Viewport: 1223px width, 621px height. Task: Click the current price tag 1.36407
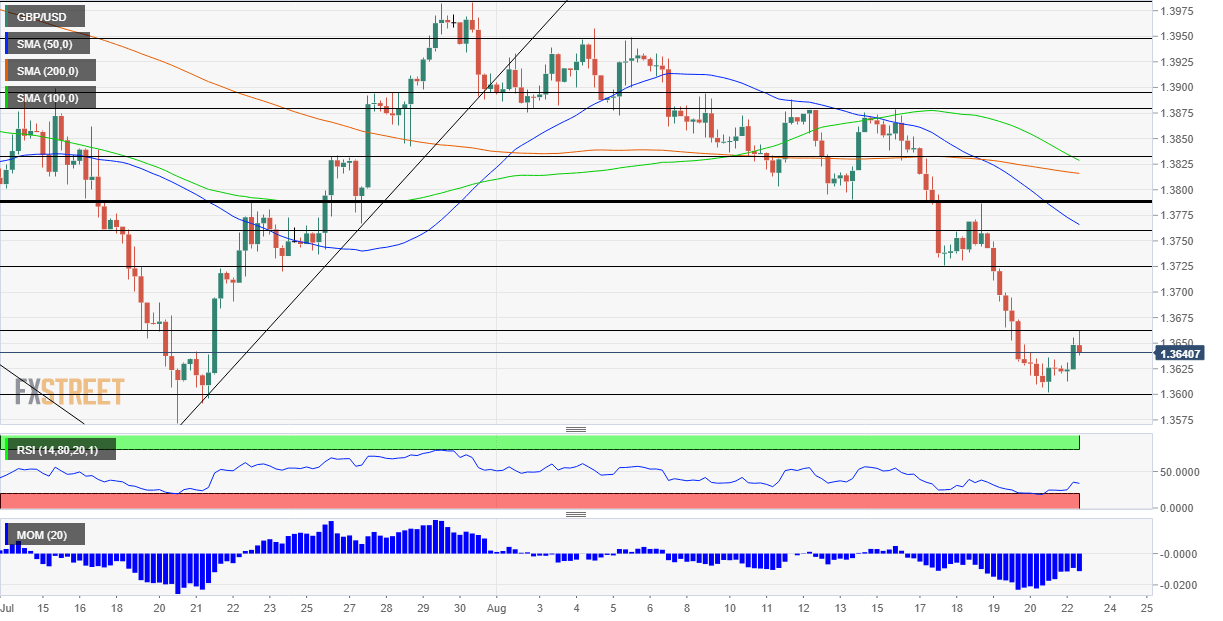(1180, 353)
